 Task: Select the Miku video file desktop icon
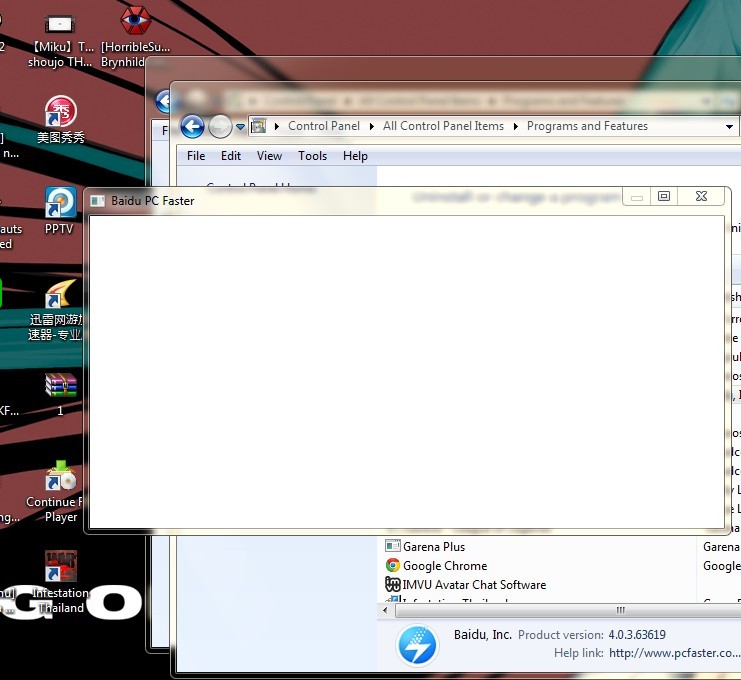point(60,22)
